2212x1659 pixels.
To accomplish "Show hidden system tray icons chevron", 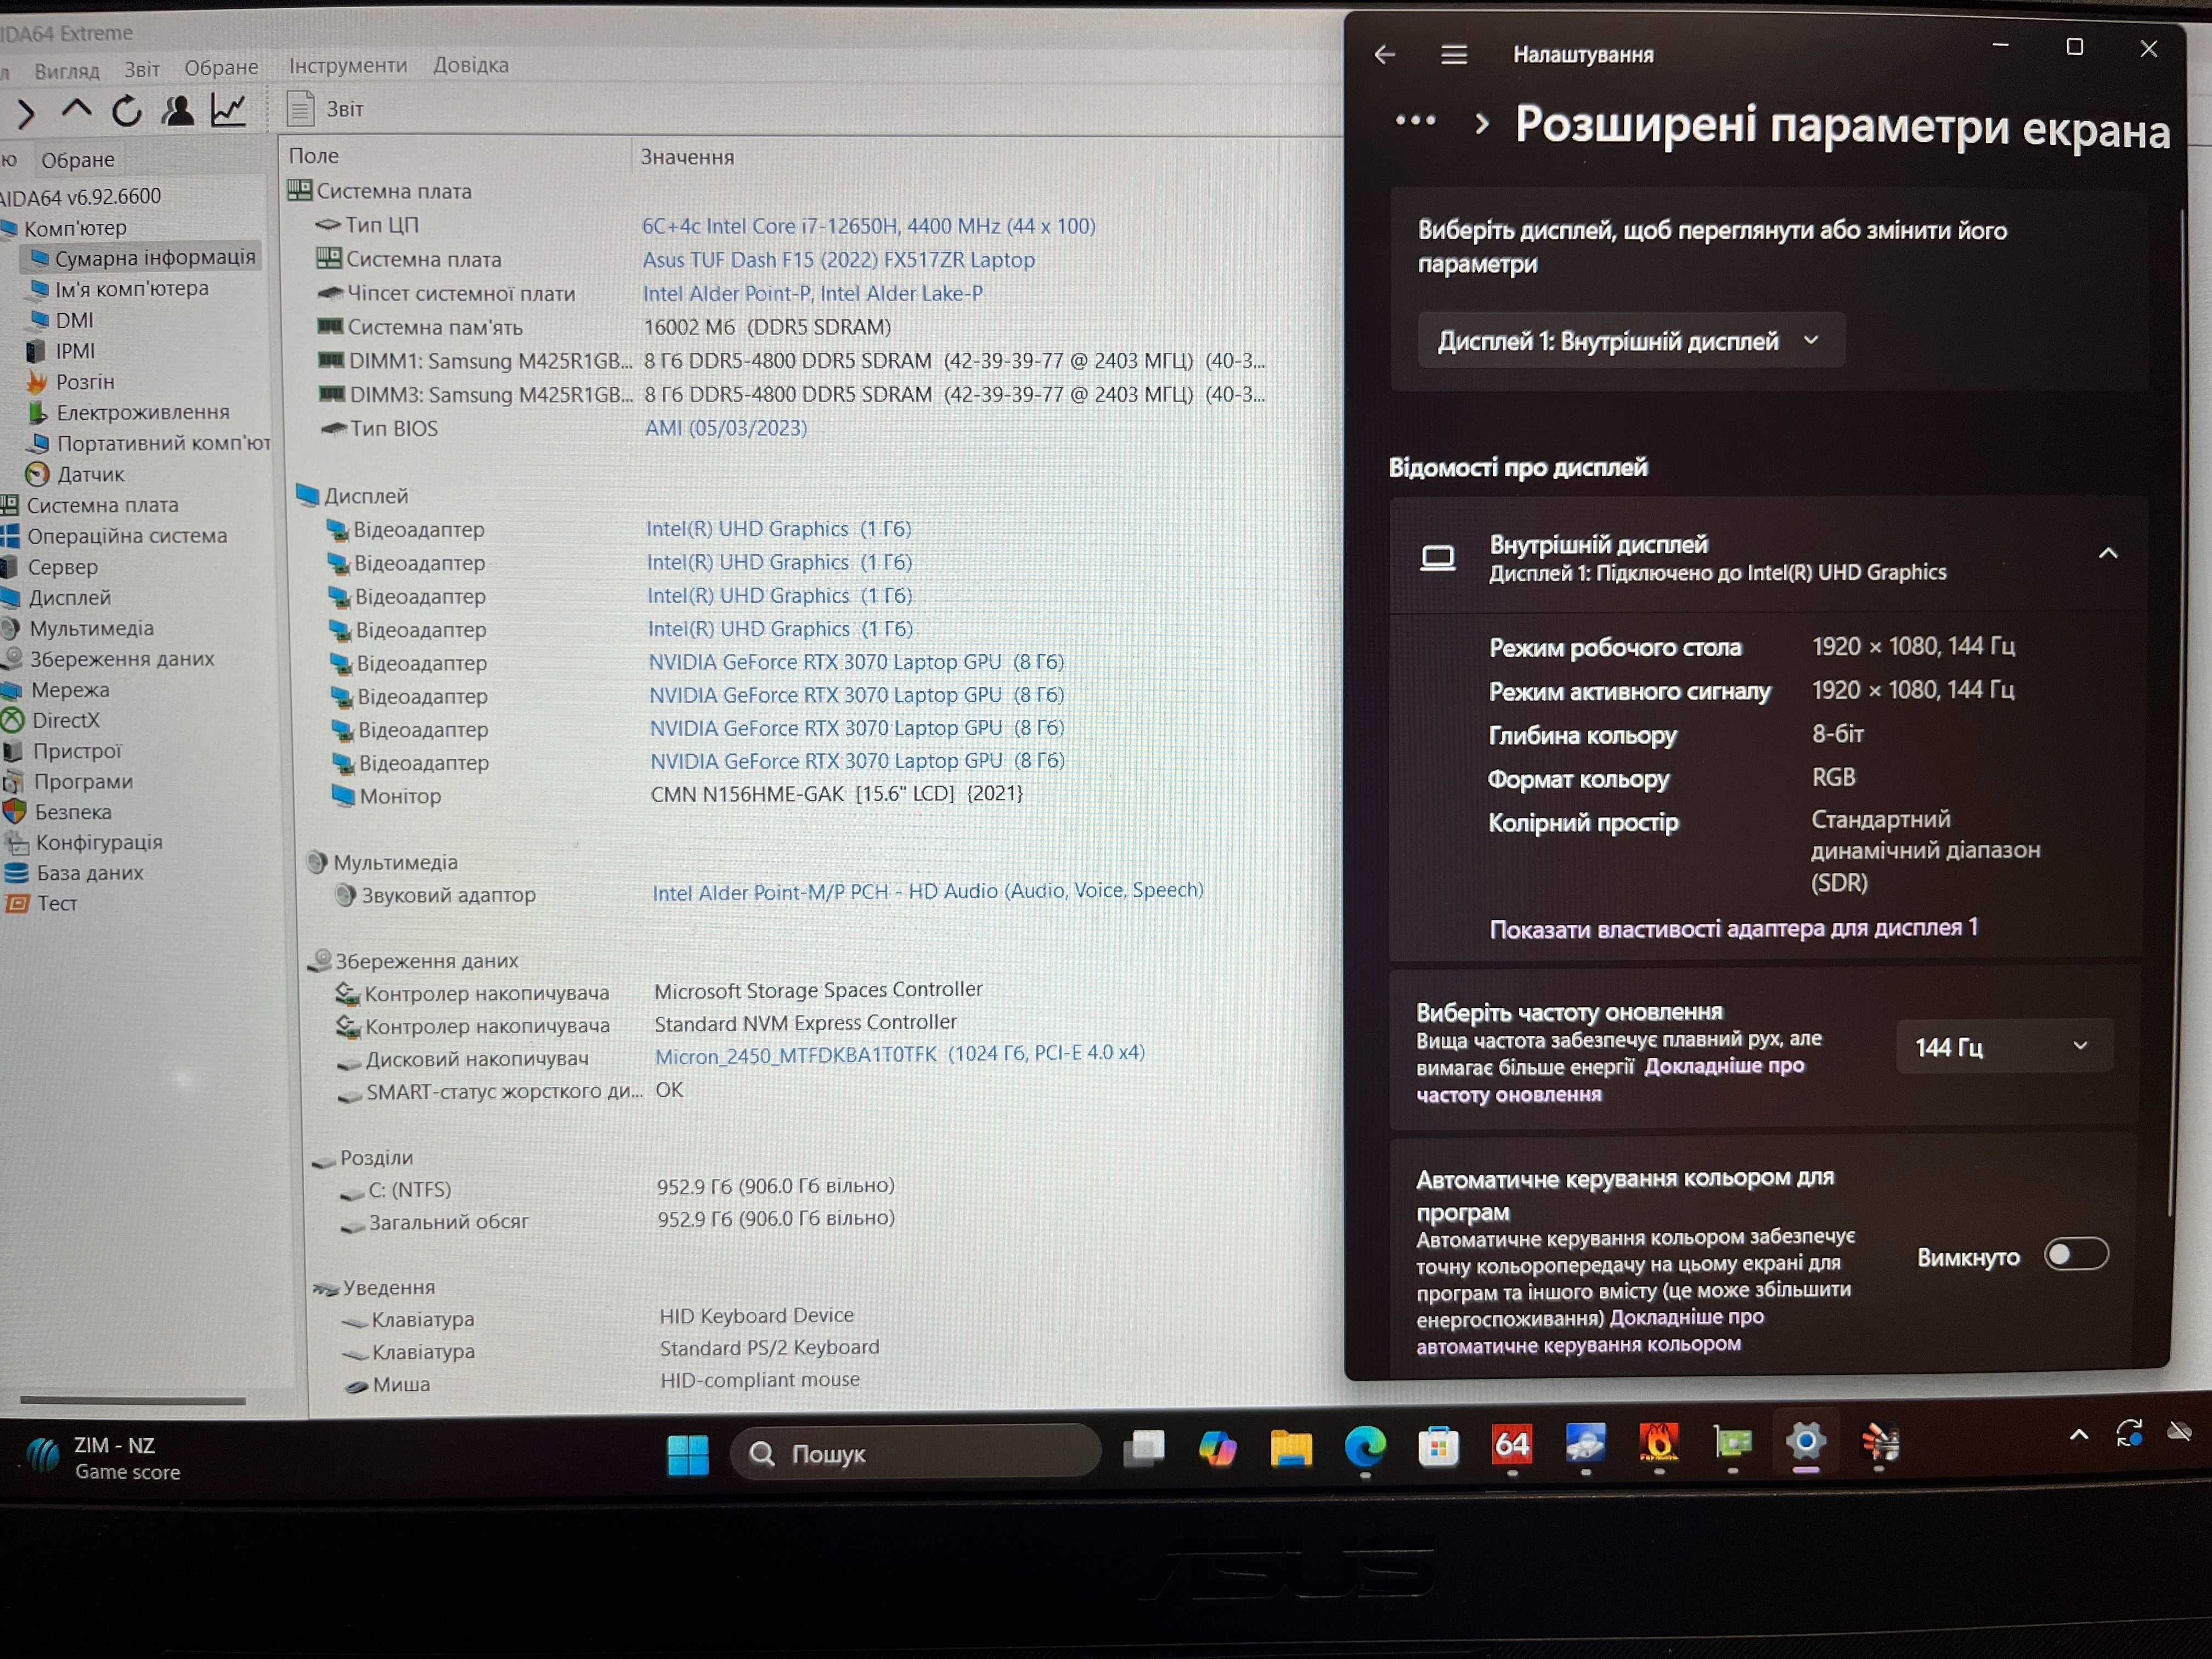I will 2078,1435.
